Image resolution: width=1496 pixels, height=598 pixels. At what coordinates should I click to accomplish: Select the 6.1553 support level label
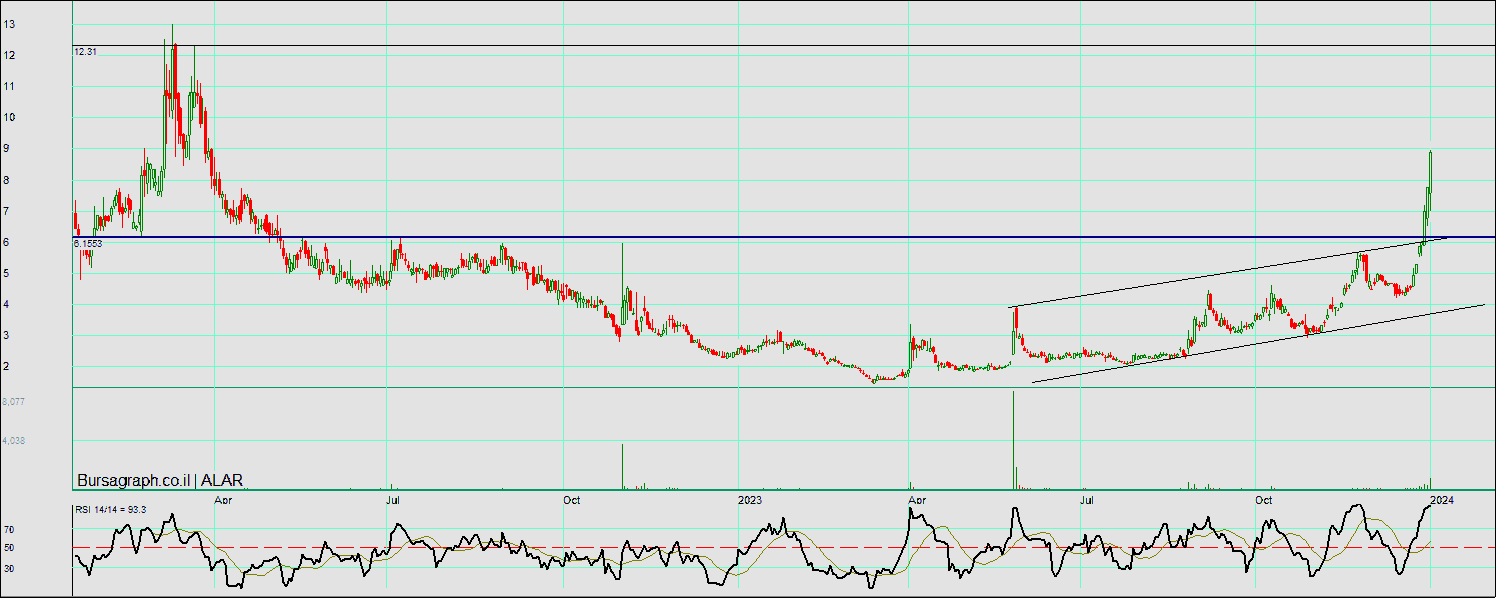88,243
